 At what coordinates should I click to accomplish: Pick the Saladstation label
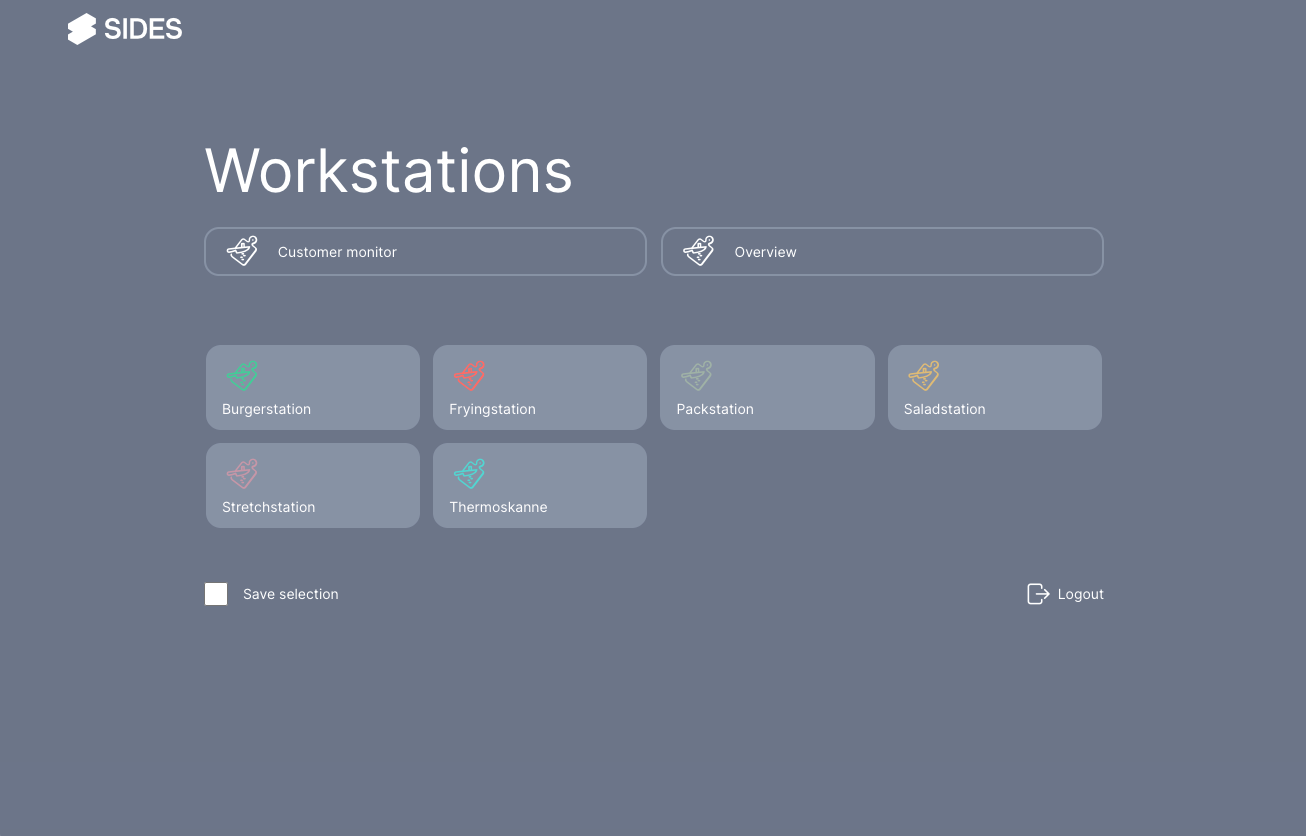coord(944,409)
